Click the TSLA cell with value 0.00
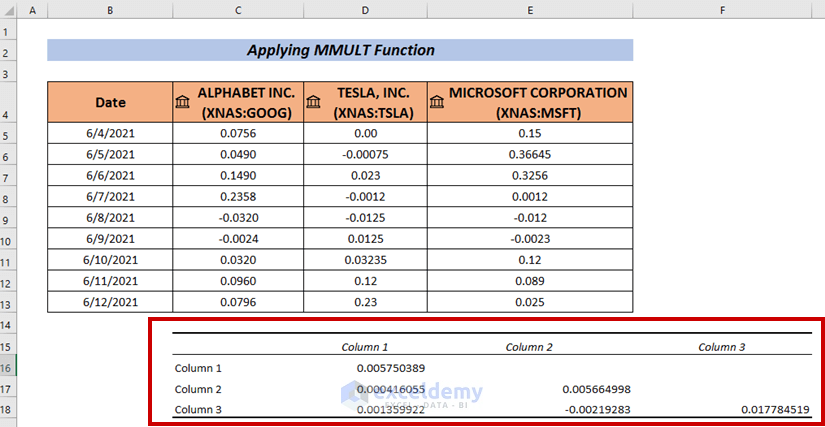Image resolution: width=825 pixels, height=427 pixels. pyautogui.click(x=365, y=134)
